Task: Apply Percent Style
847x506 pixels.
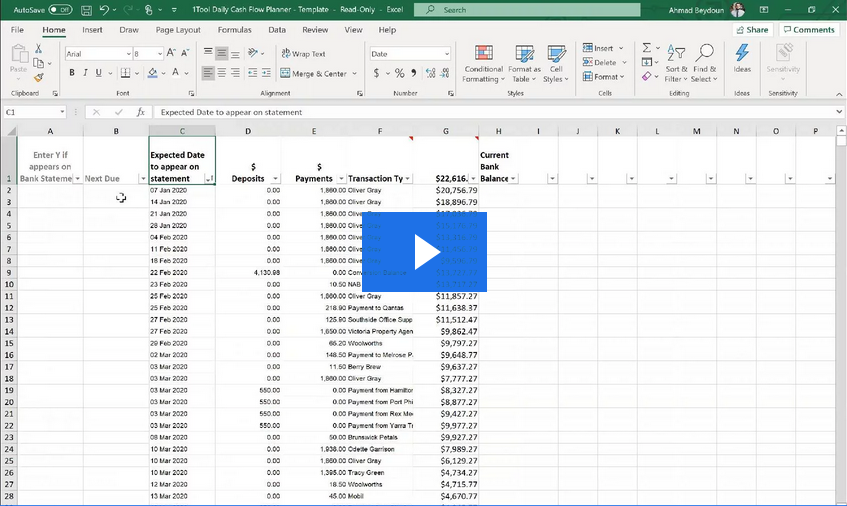Action: click(x=399, y=72)
